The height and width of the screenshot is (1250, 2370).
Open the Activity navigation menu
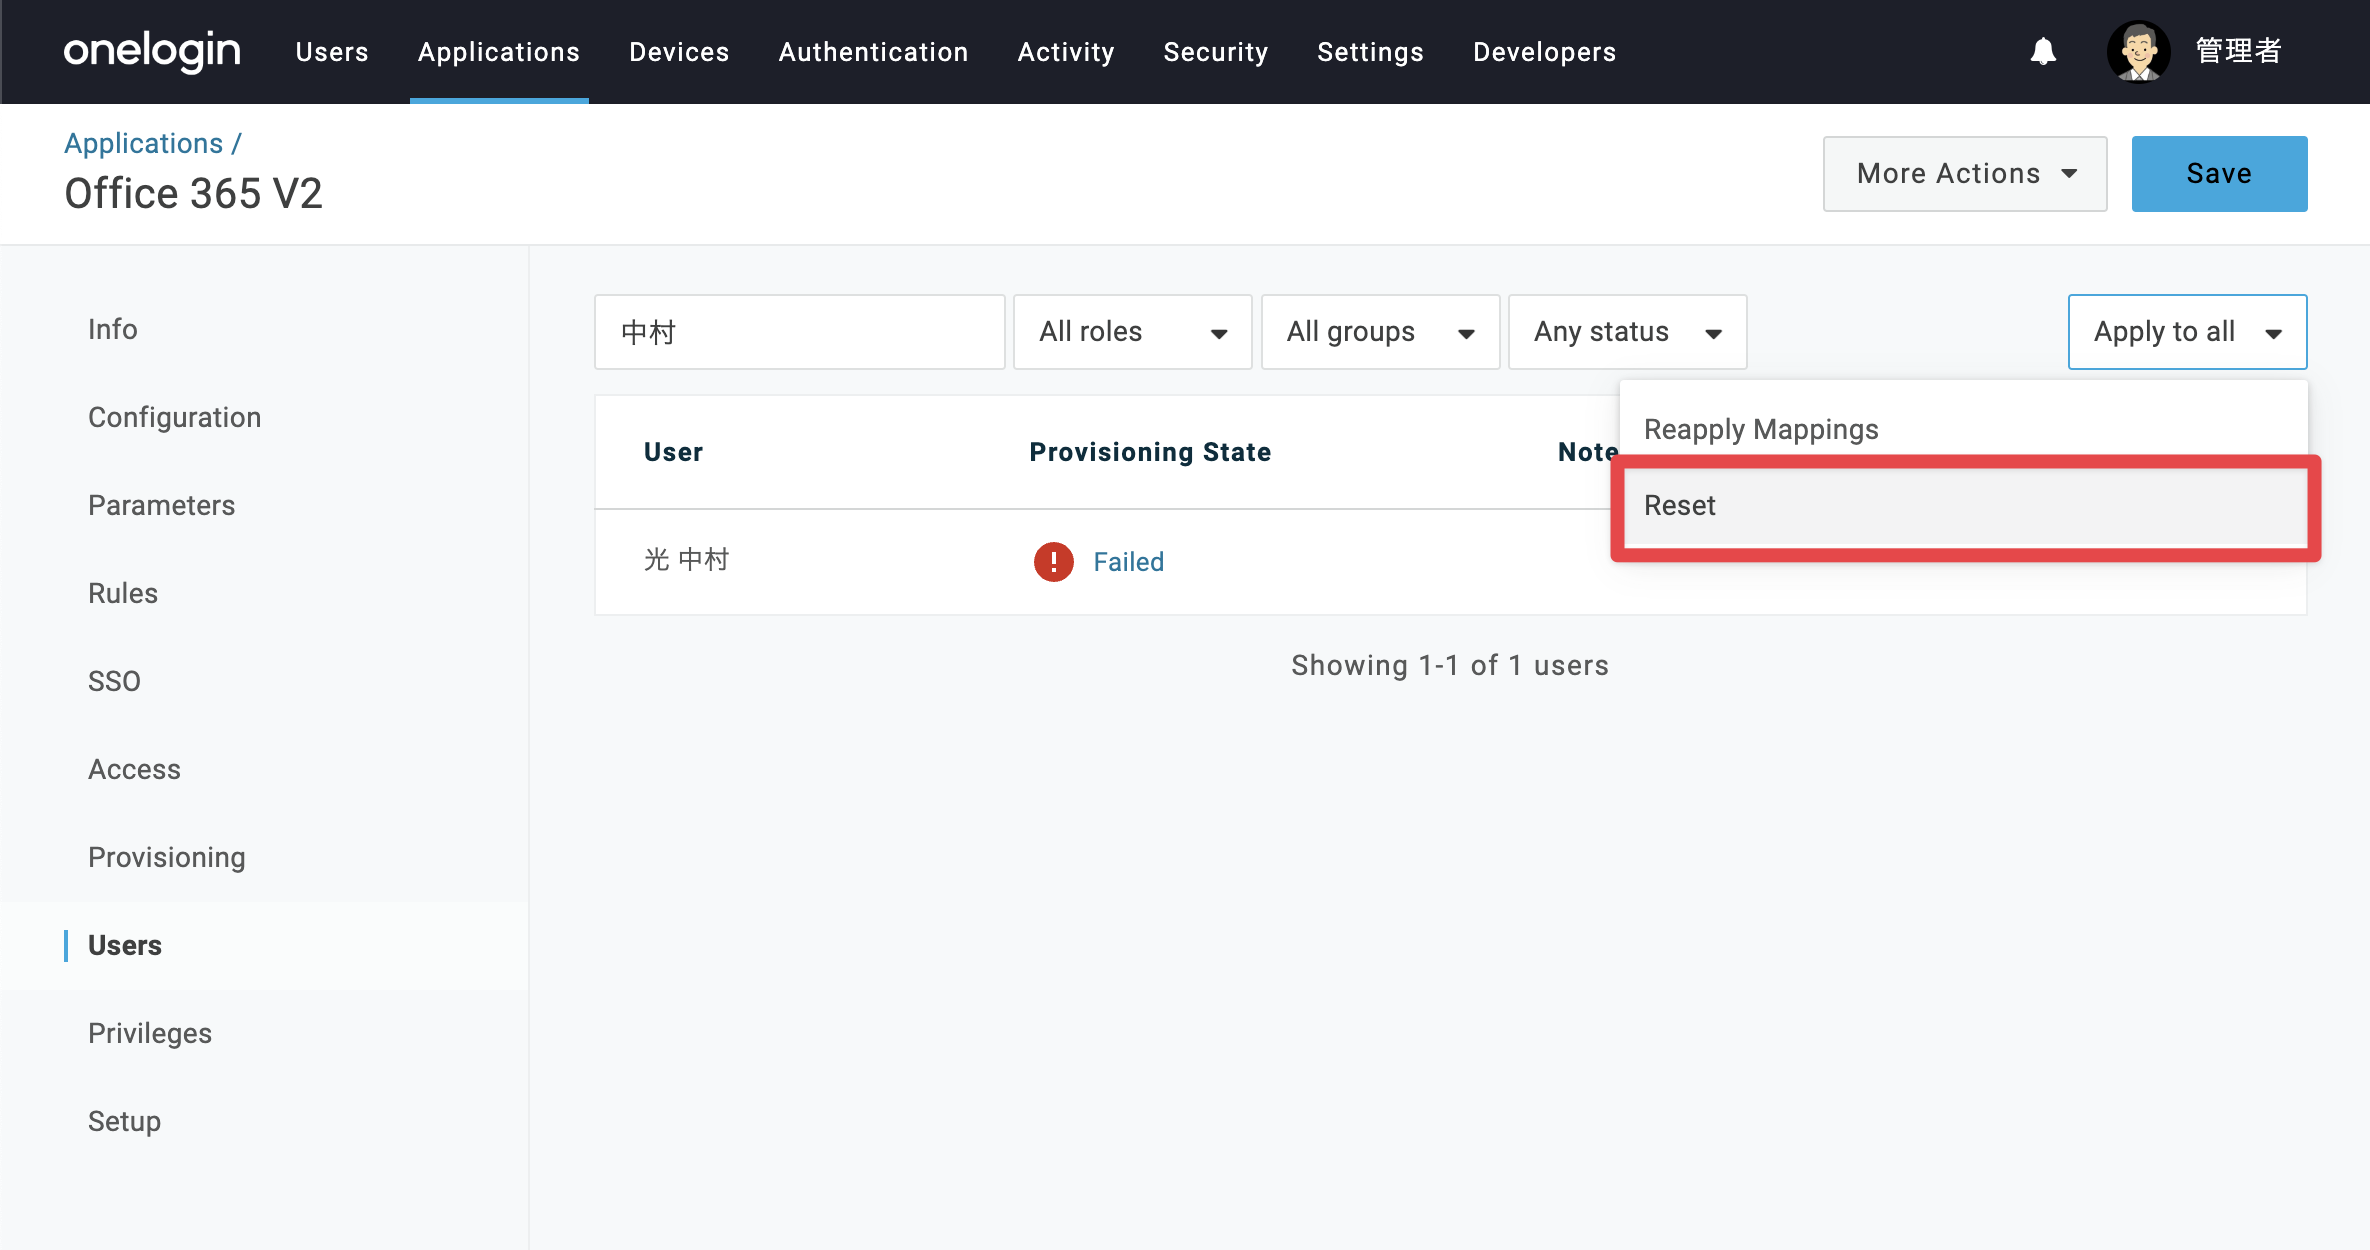(1066, 52)
